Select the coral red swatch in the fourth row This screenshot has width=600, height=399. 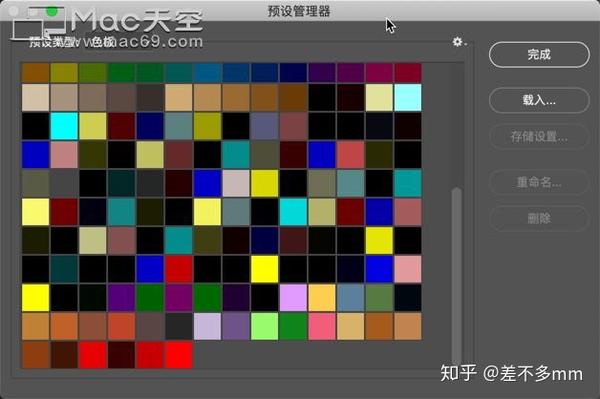coord(351,155)
